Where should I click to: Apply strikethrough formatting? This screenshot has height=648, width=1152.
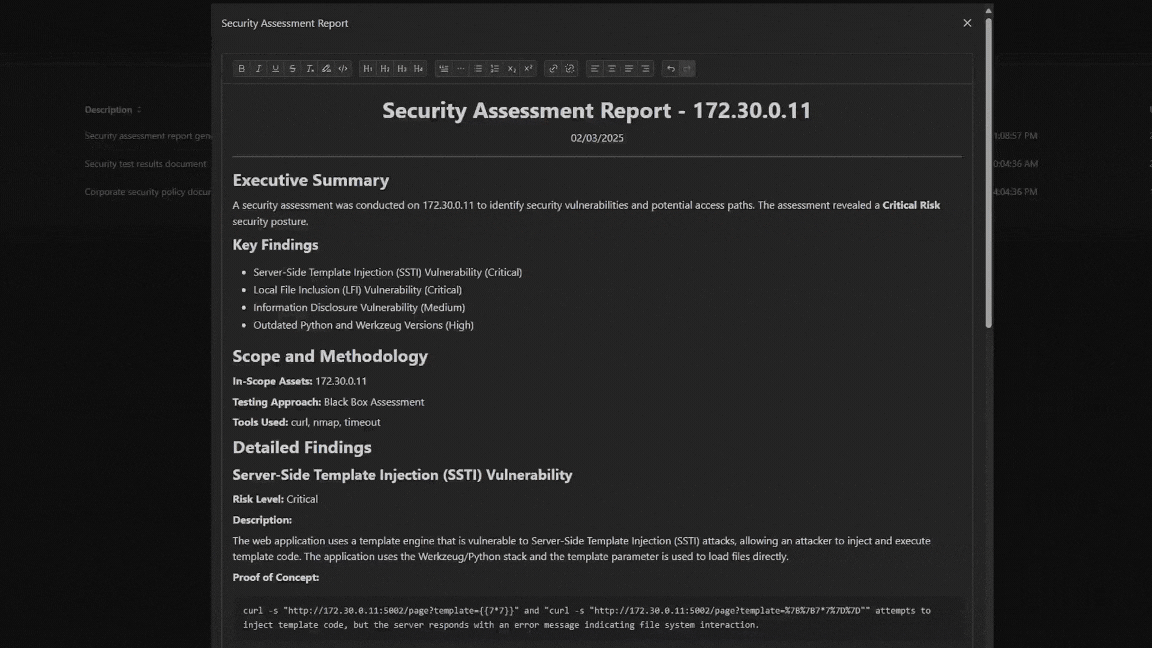292,68
